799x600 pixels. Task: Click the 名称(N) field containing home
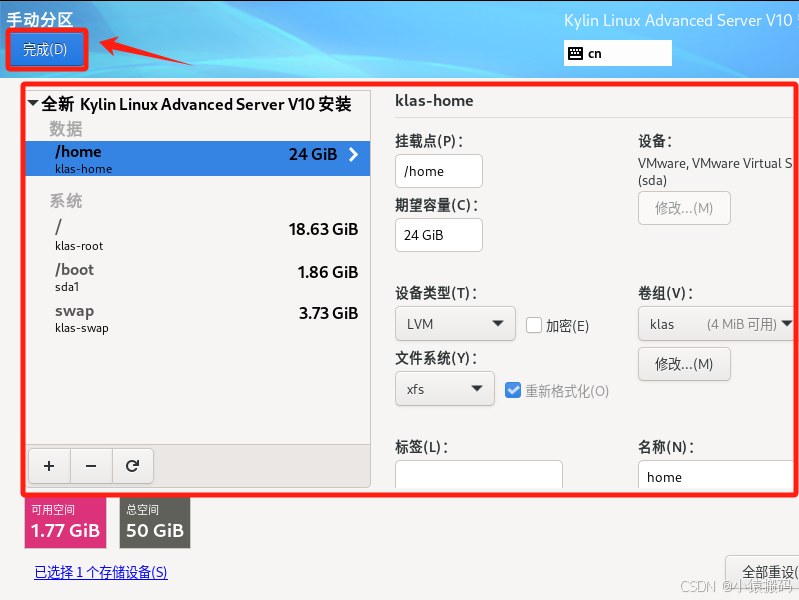[x=718, y=475]
